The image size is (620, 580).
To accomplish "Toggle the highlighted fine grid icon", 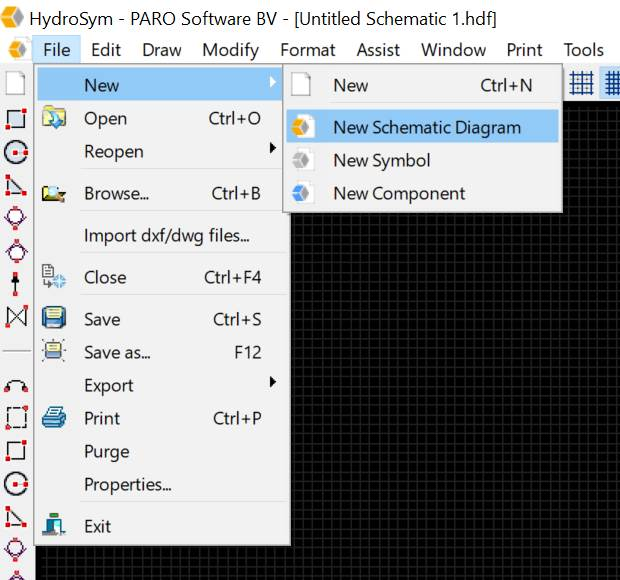I will (x=612, y=83).
